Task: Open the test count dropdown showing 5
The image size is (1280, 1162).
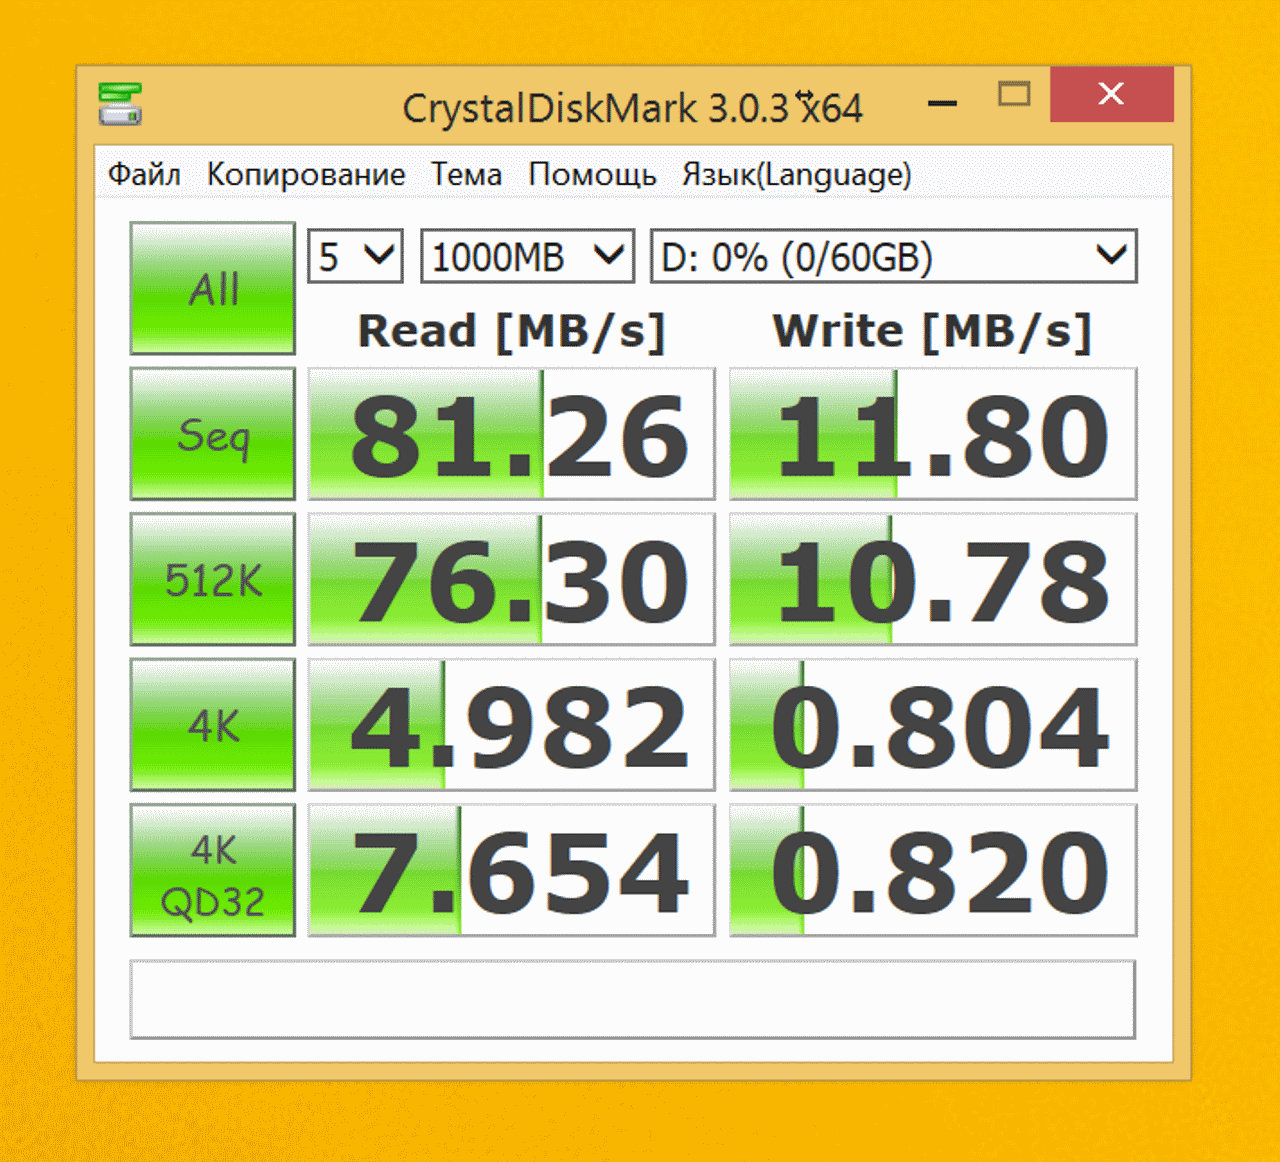Action: click(355, 257)
